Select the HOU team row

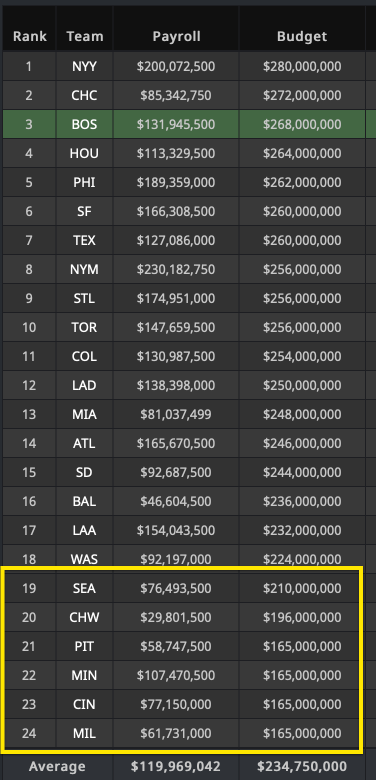click(189, 153)
